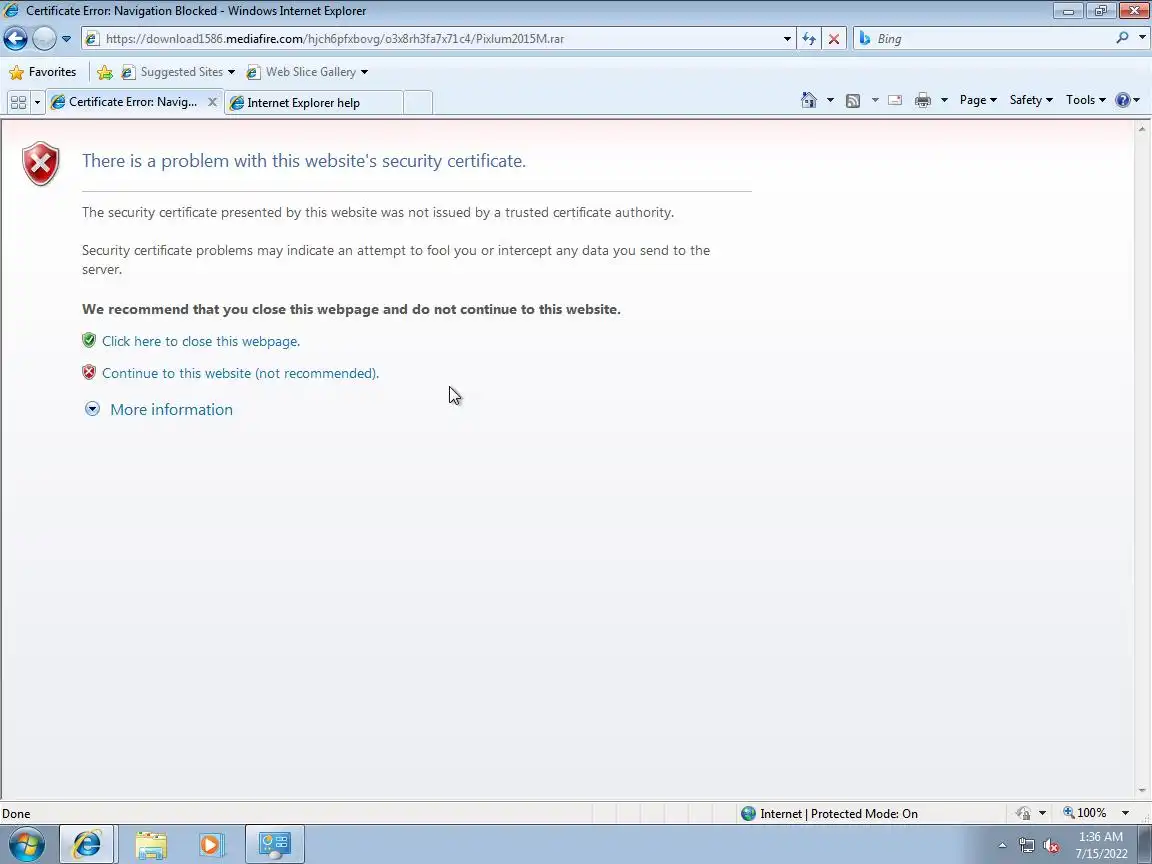Click the Quick Tabs grid icon
1152x864 pixels.
click(18, 102)
